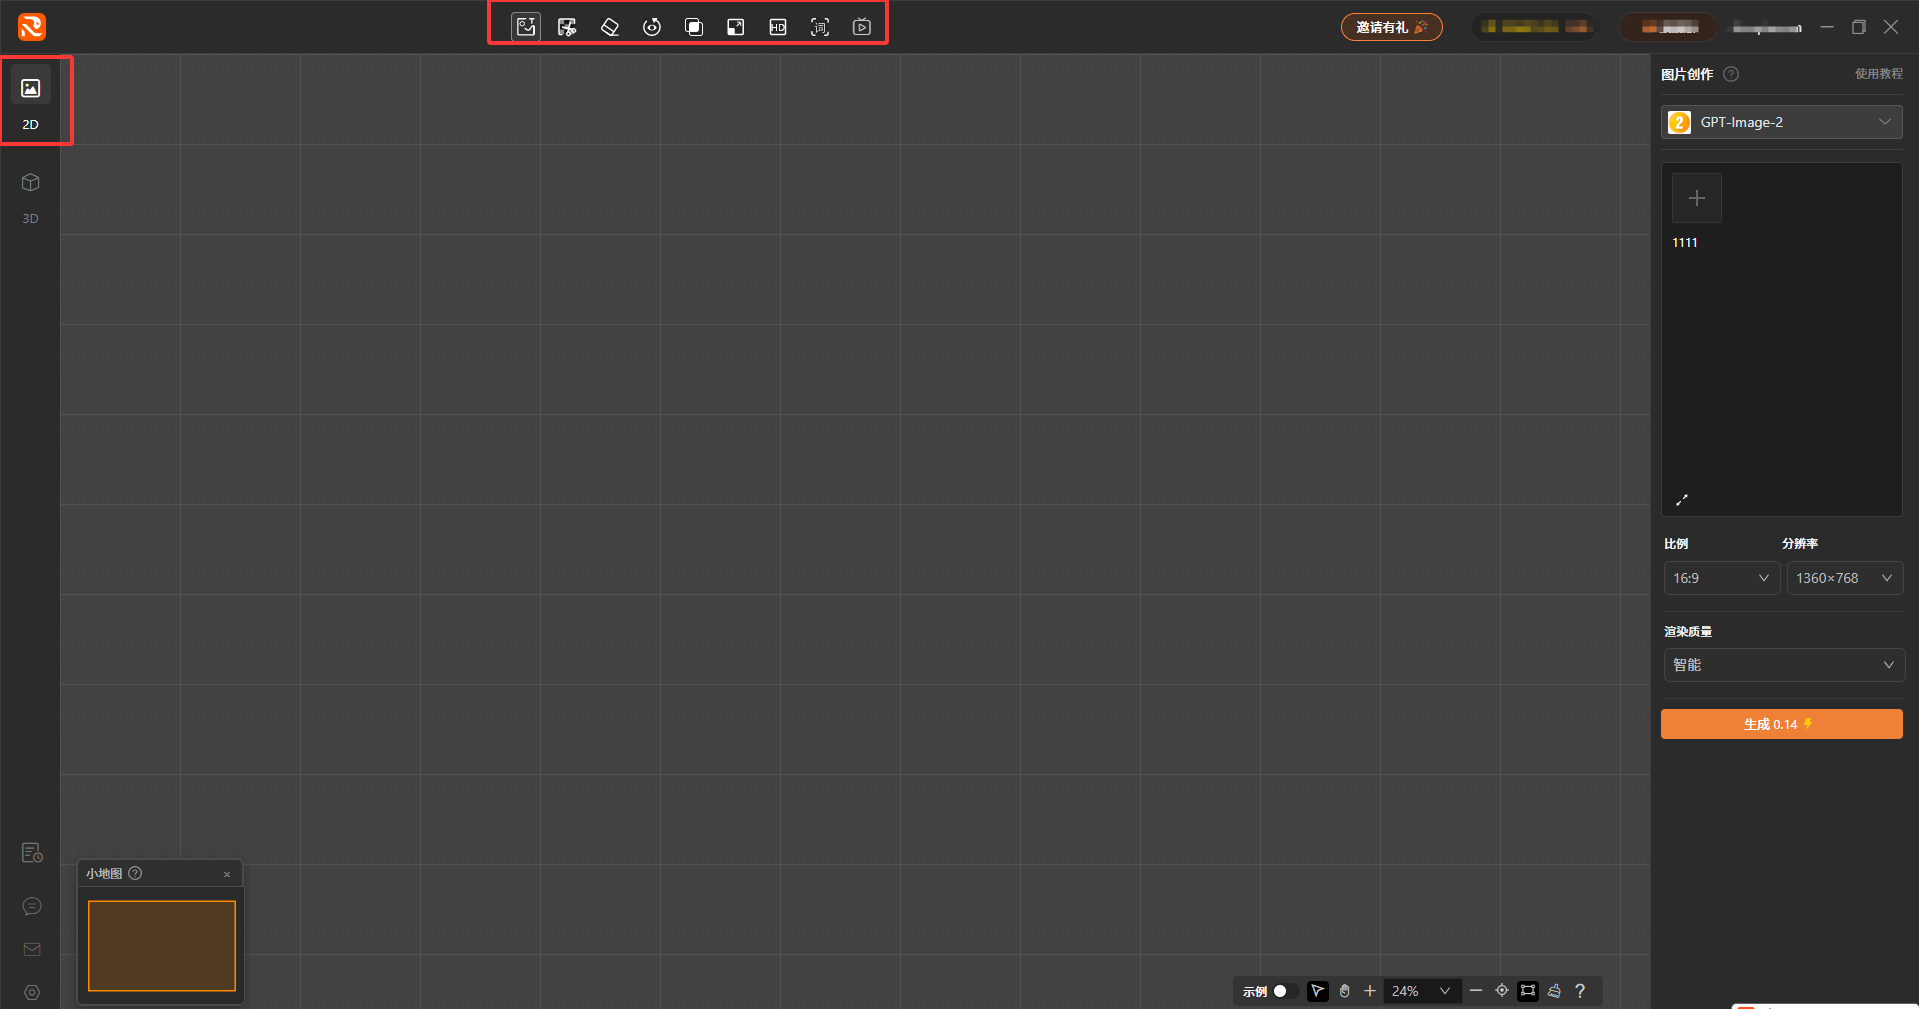The width and height of the screenshot is (1919, 1009).
Task: Open the 使用教程 tutorial link
Action: [1879, 74]
